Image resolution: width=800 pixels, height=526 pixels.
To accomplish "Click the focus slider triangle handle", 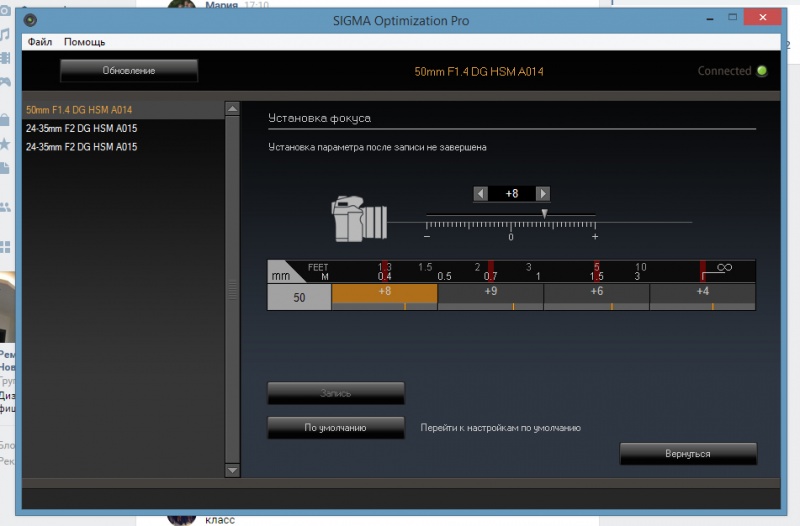I will click(x=544, y=212).
